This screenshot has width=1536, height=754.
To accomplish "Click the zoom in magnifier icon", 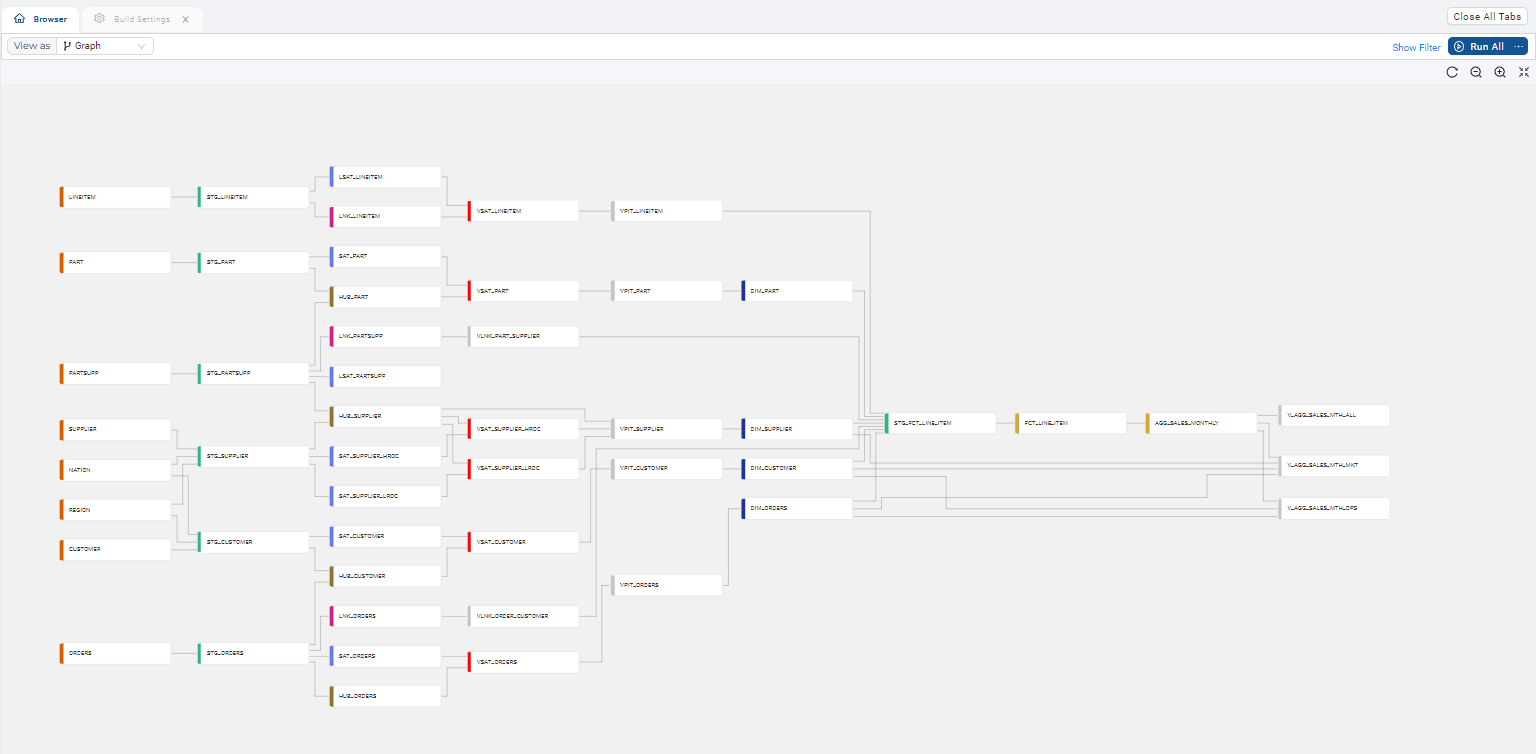I will tap(1500, 72).
